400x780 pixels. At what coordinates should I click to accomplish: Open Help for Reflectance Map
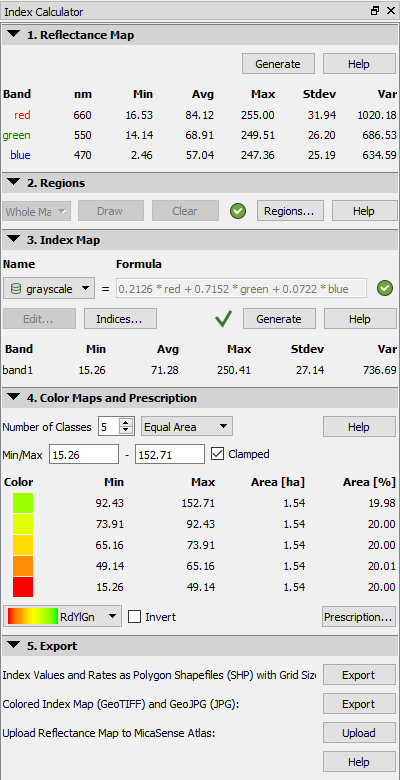(x=359, y=64)
